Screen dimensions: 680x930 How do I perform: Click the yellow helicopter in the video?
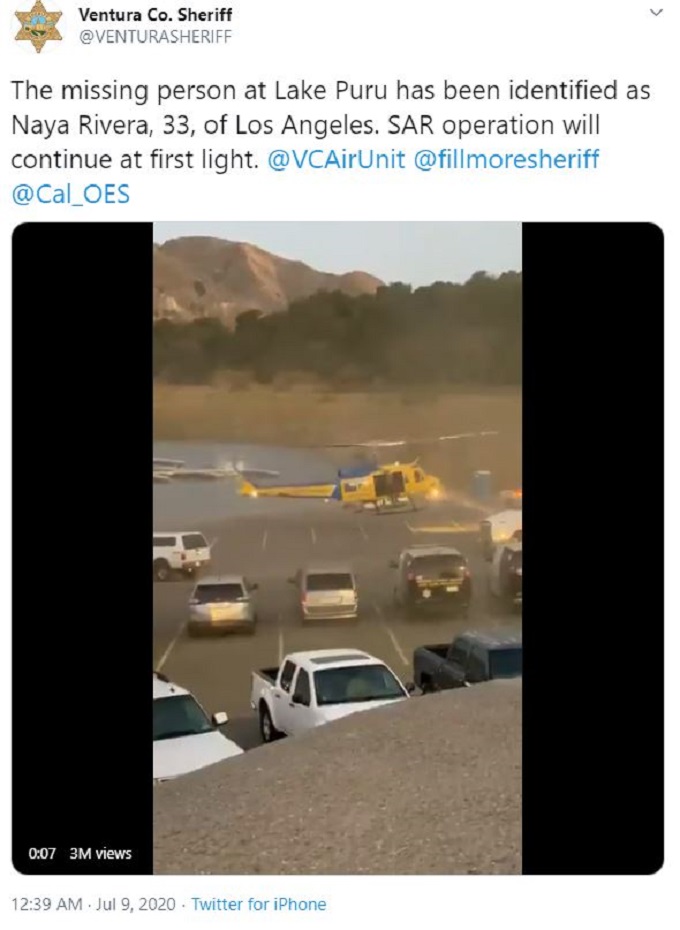[x=341, y=482]
